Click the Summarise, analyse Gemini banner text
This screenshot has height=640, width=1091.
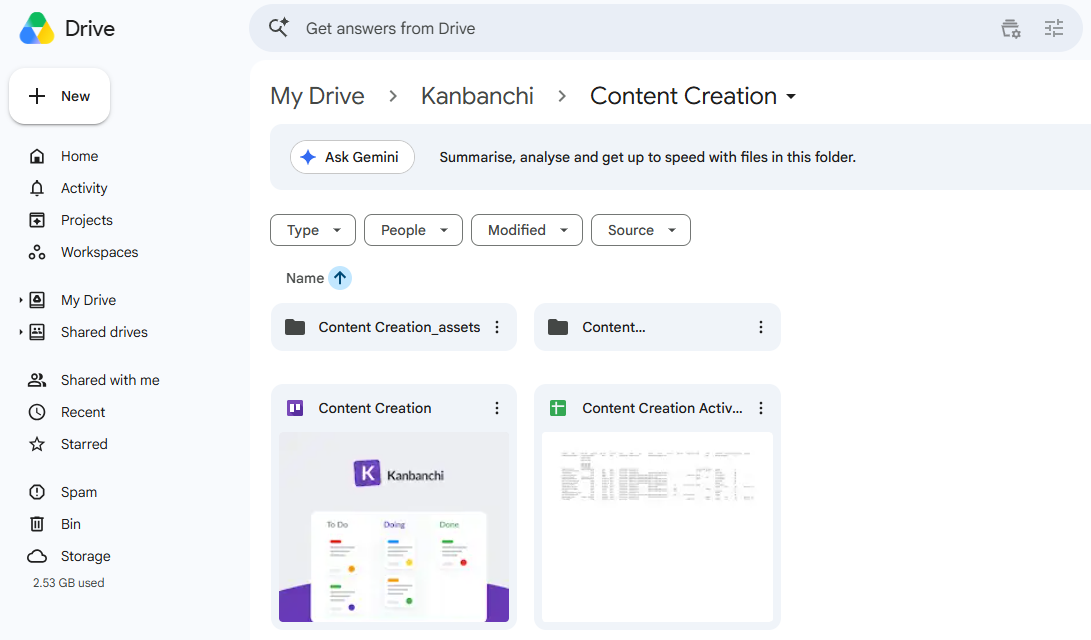(x=647, y=157)
